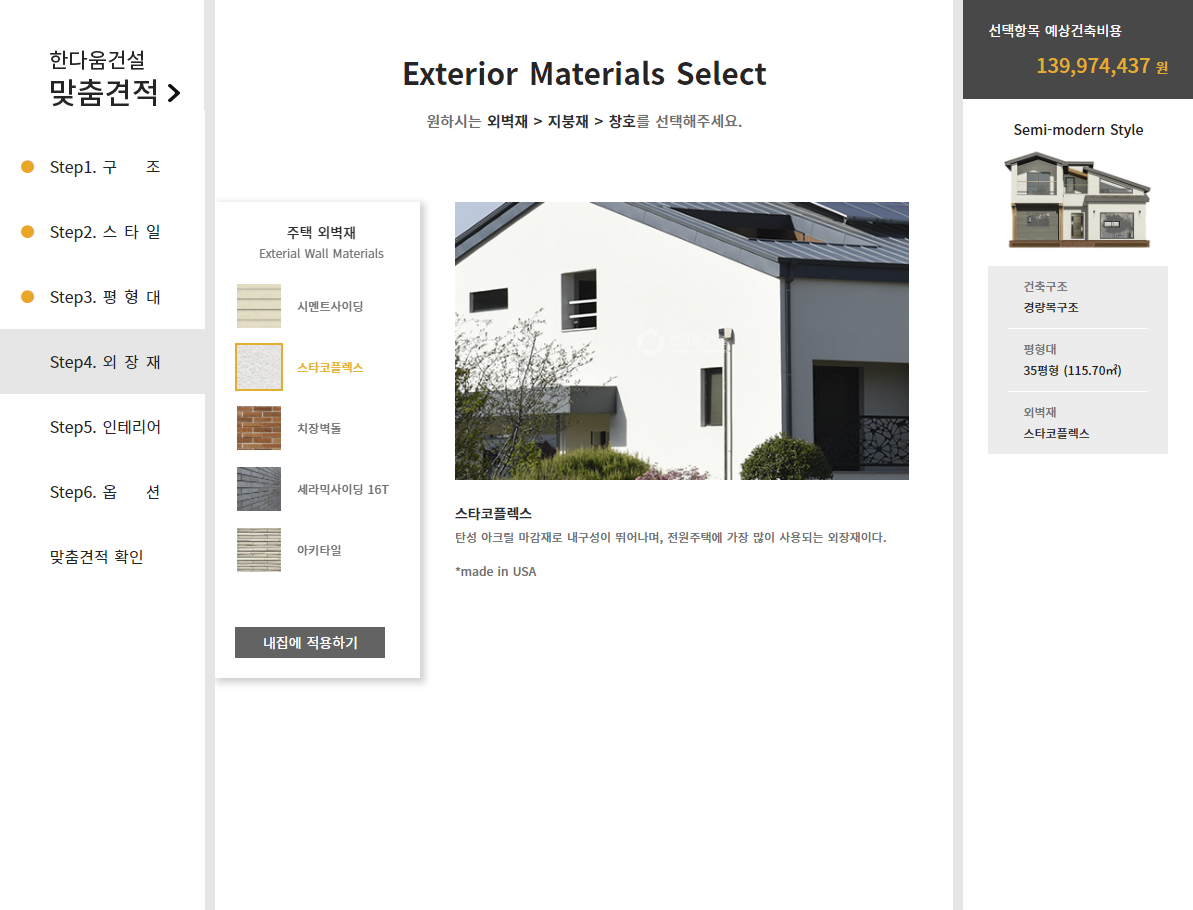The height and width of the screenshot is (910, 1193).
Task: Click the orange dot beside Step1
Action: 28,167
